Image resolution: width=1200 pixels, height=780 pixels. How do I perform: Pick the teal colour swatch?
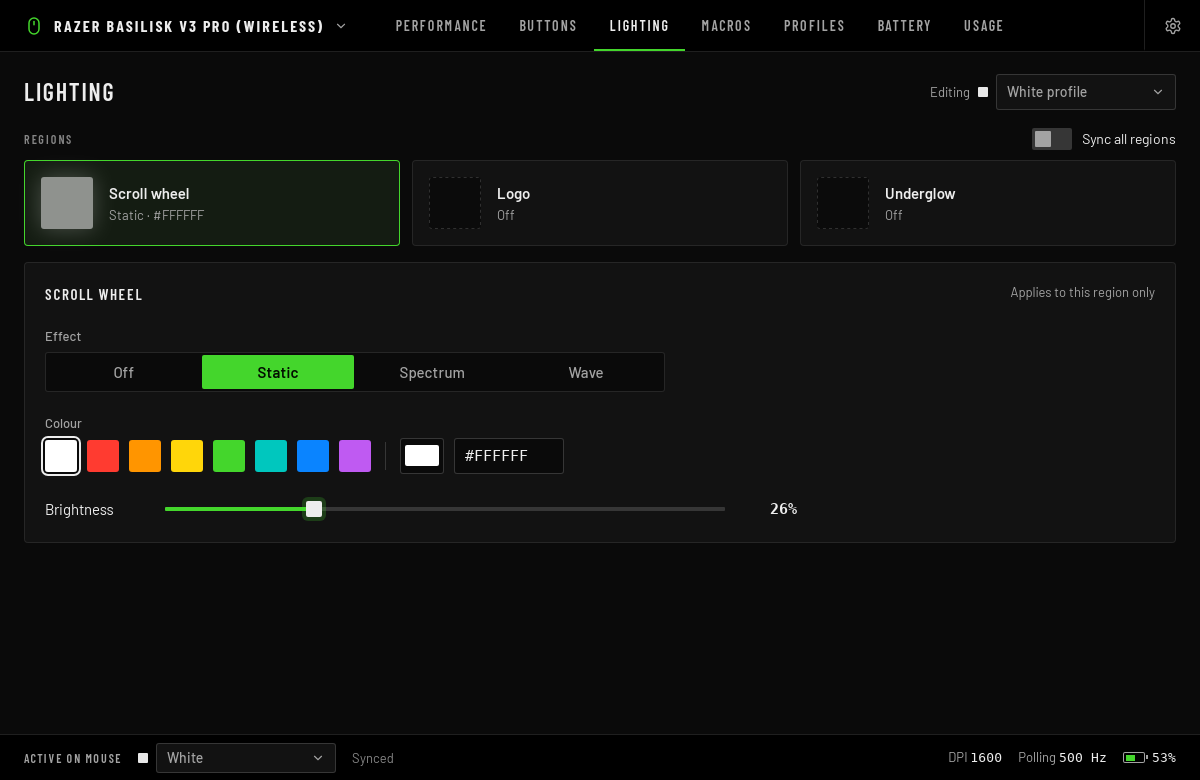pyautogui.click(x=271, y=456)
